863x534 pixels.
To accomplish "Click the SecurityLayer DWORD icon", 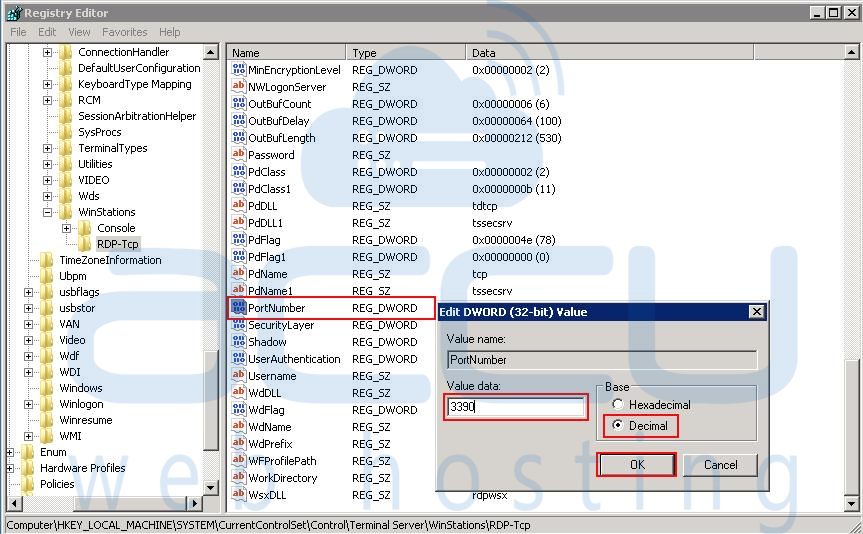I will [238, 325].
